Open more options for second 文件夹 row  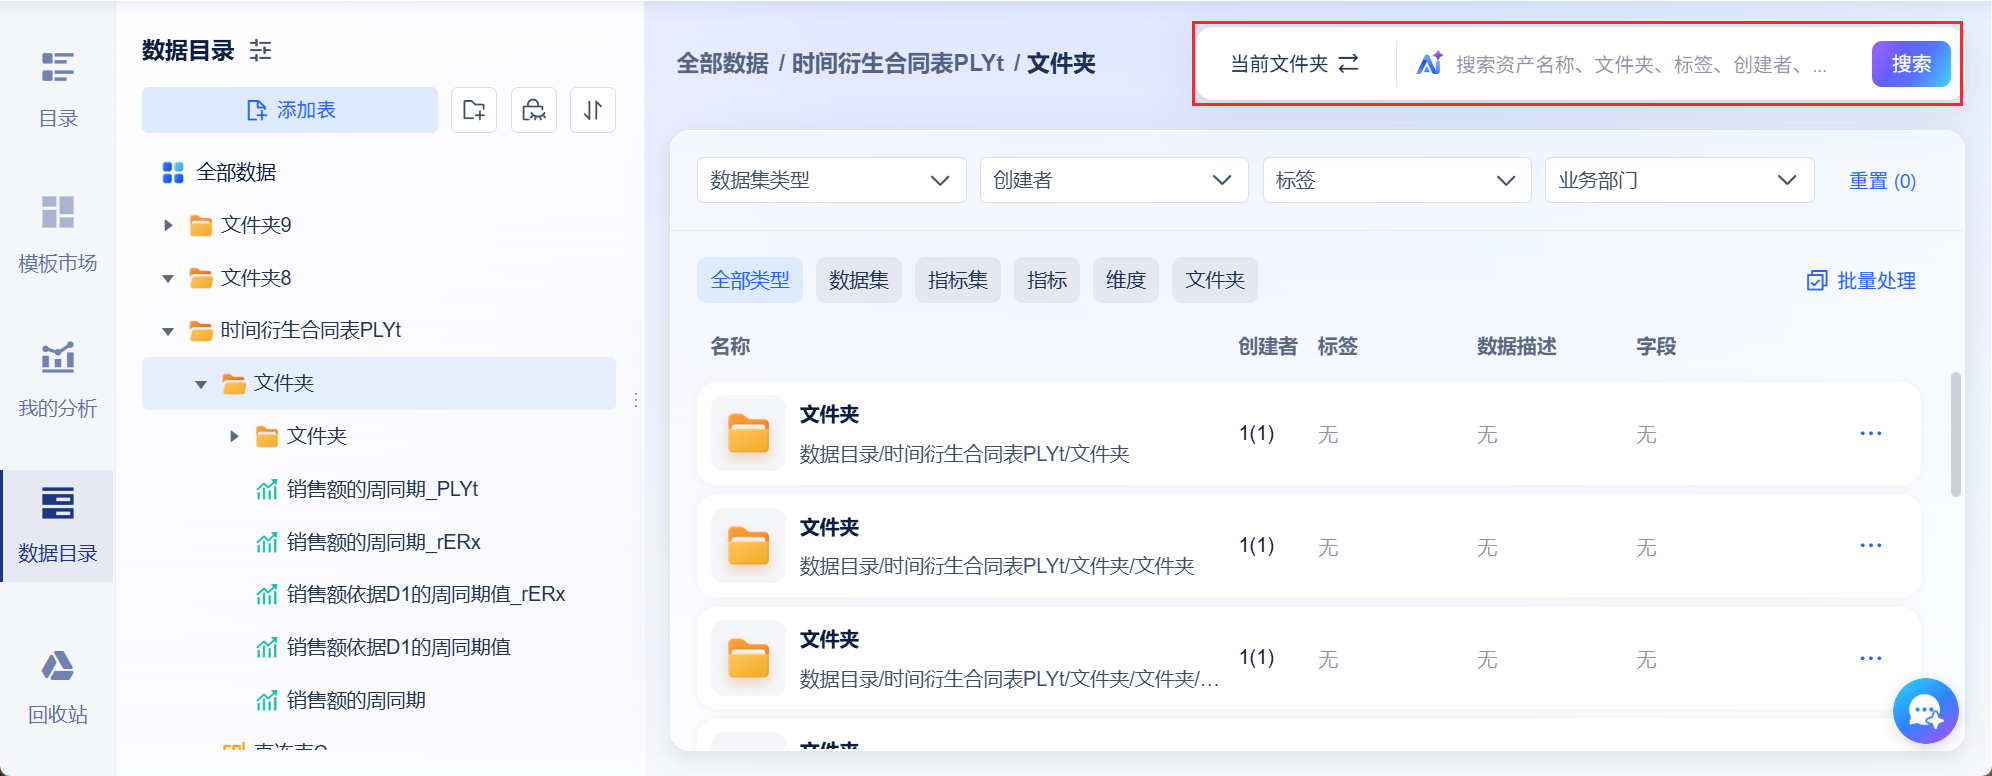pos(1871,545)
